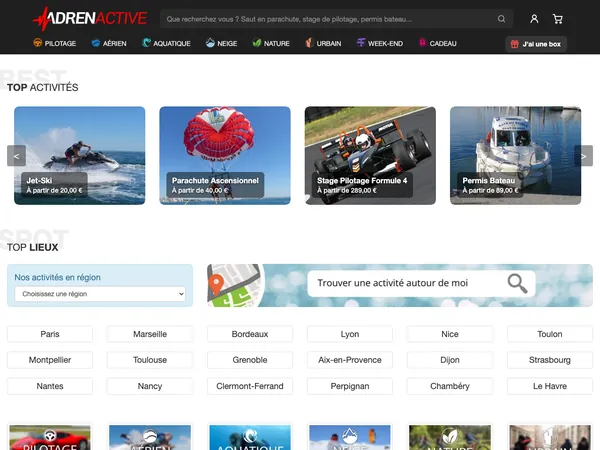Open the Nature menu

coord(271,43)
